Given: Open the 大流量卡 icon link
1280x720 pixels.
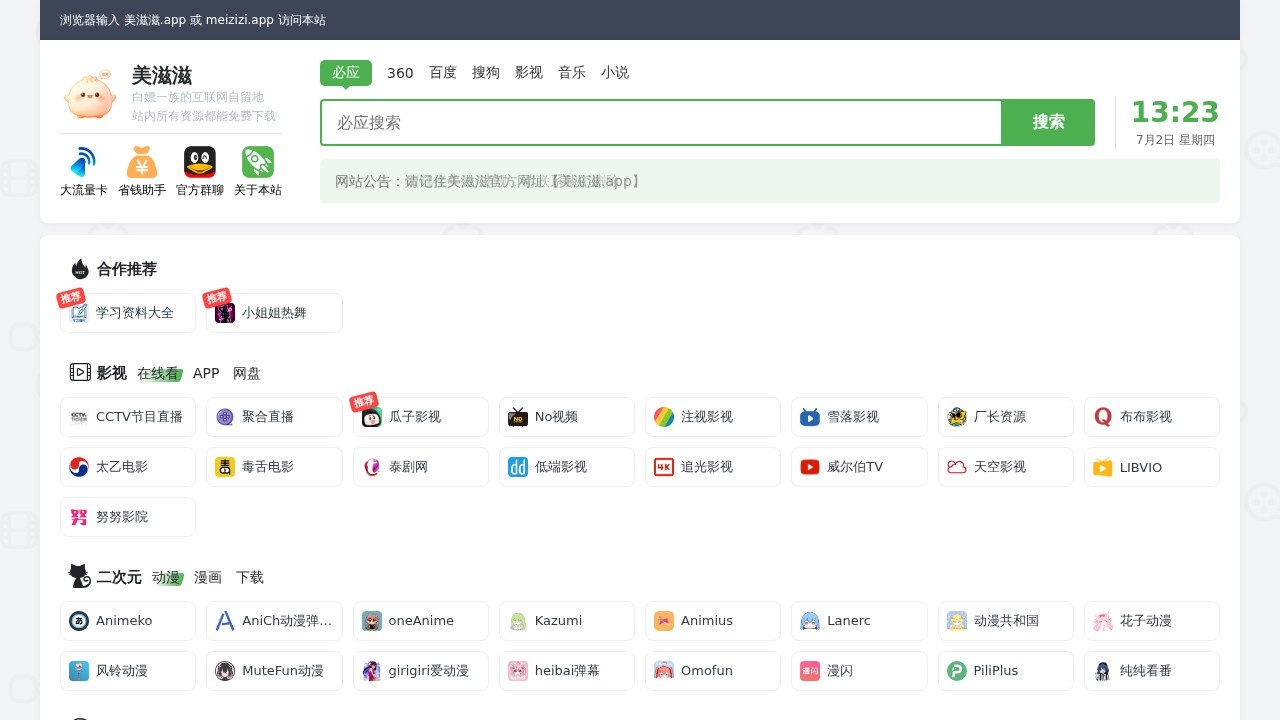Looking at the screenshot, I should [84, 171].
